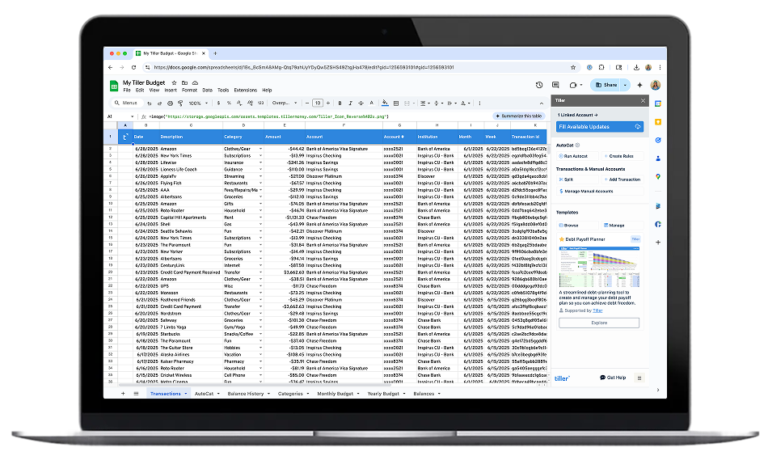Collapse the toolbar with chevron up
768x456 pixels.
click(x=541, y=103)
